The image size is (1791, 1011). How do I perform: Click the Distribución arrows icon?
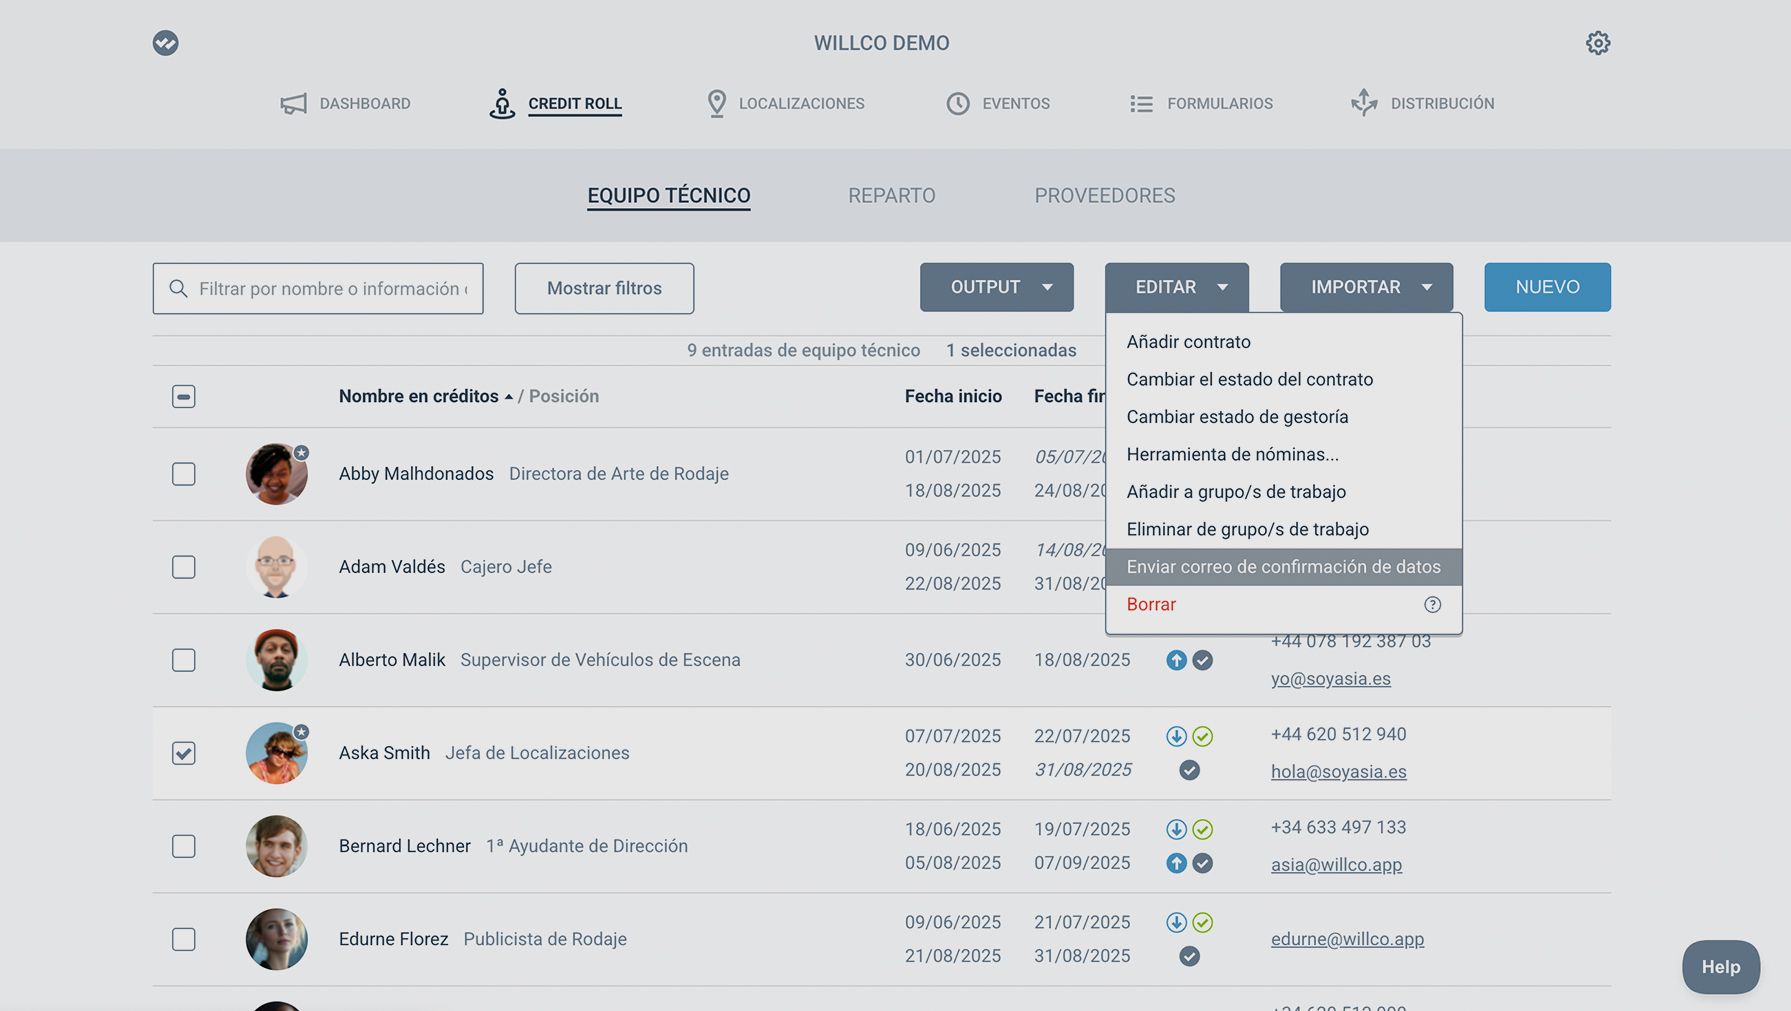pyautogui.click(x=1364, y=103)
